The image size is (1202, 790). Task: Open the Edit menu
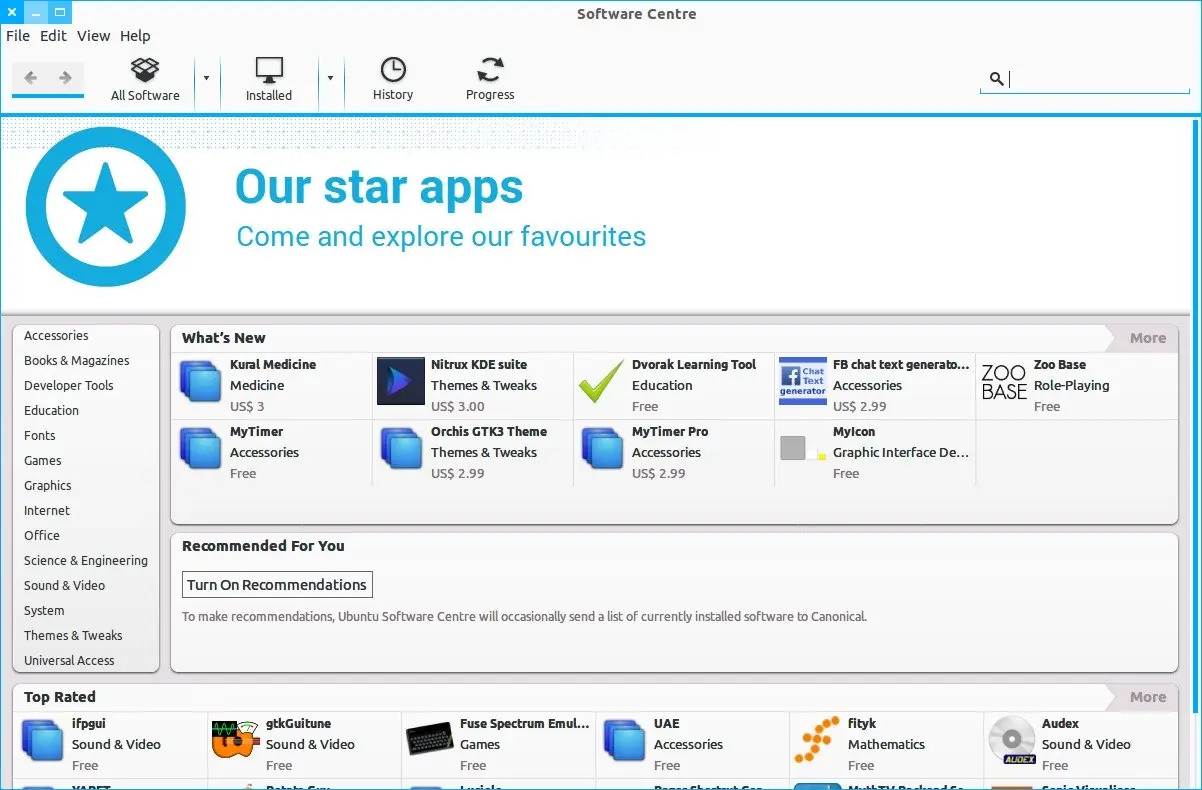pyautogui.click(x=53, y=36)
